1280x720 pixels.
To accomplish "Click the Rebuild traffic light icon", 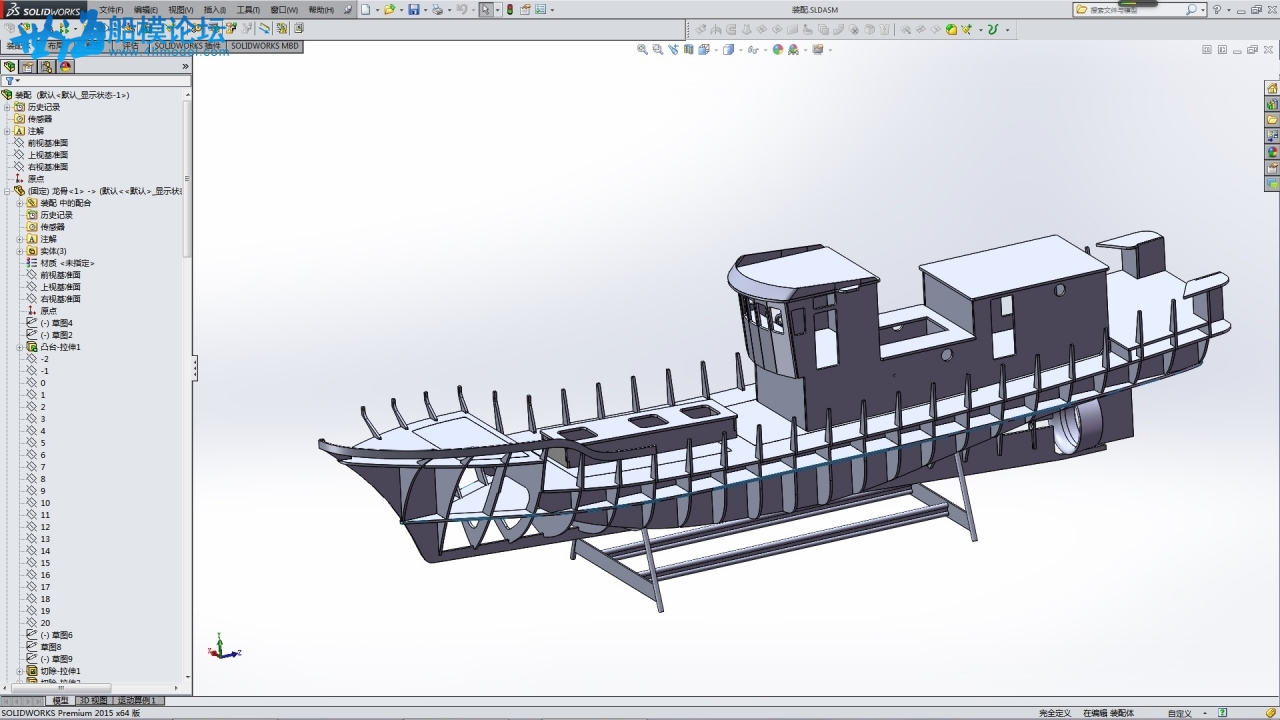I will click(x=510, y=9).
